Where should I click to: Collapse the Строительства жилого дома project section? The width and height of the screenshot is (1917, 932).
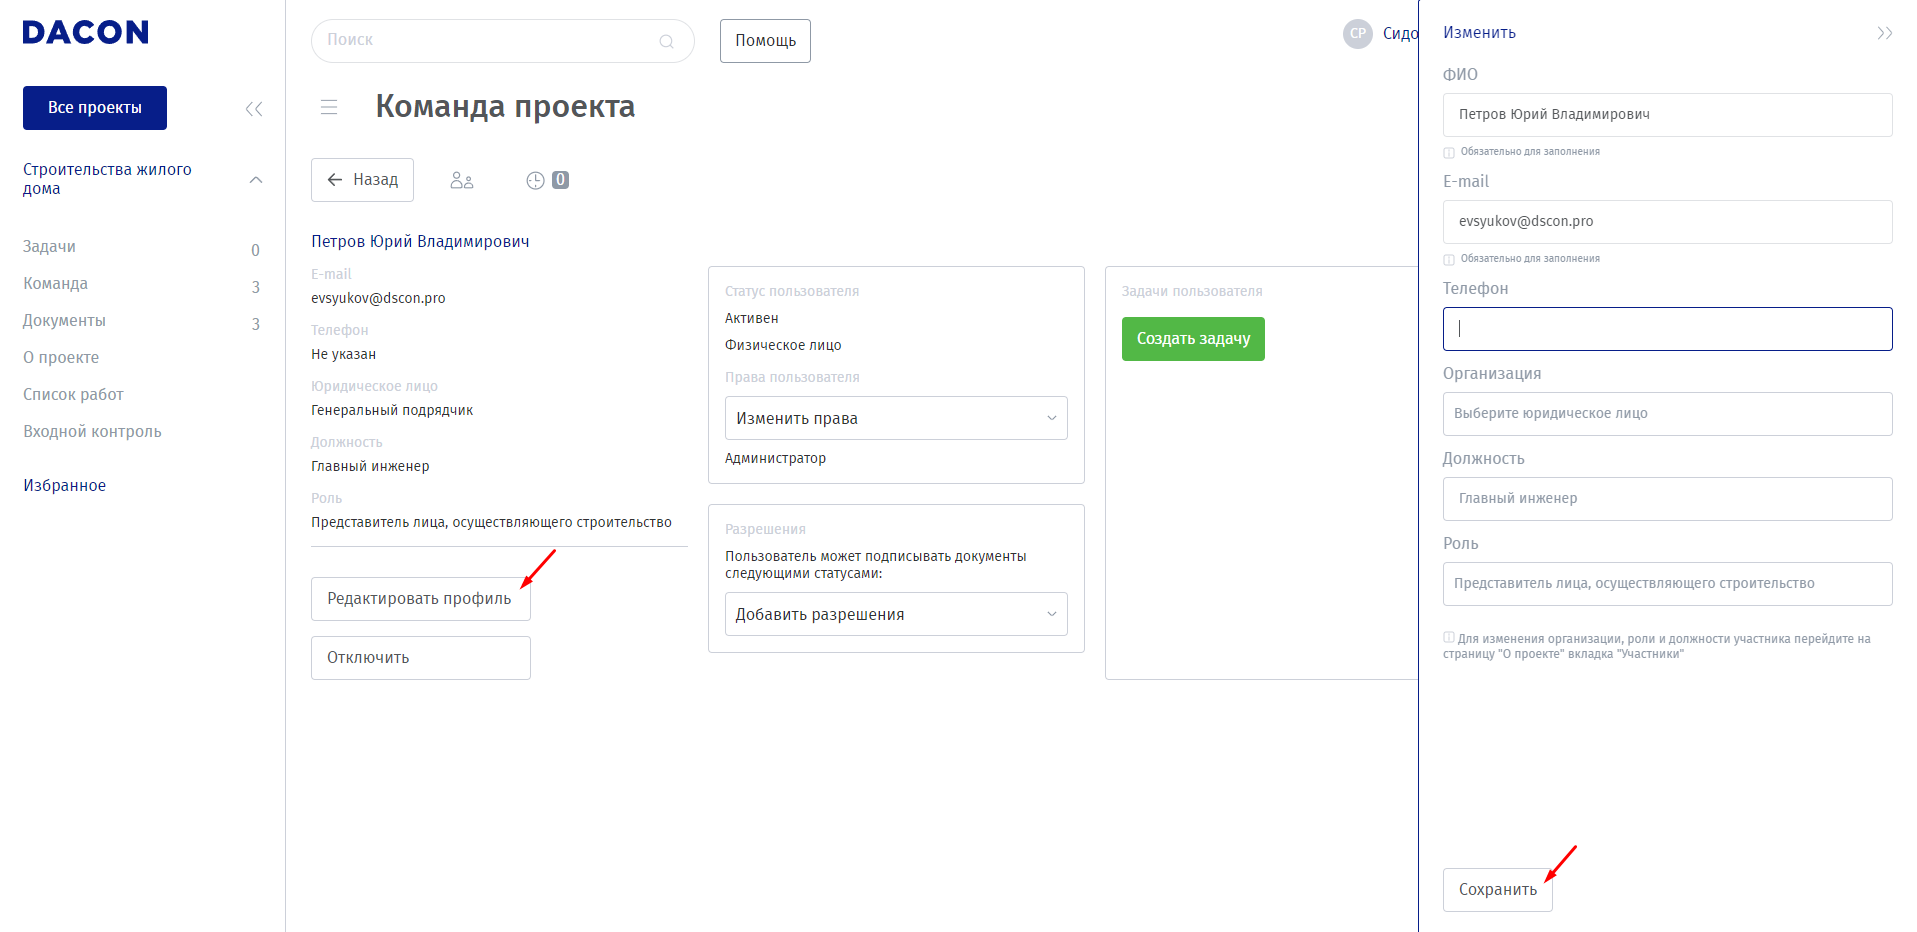pyautogui.click(x=256, y=180)
